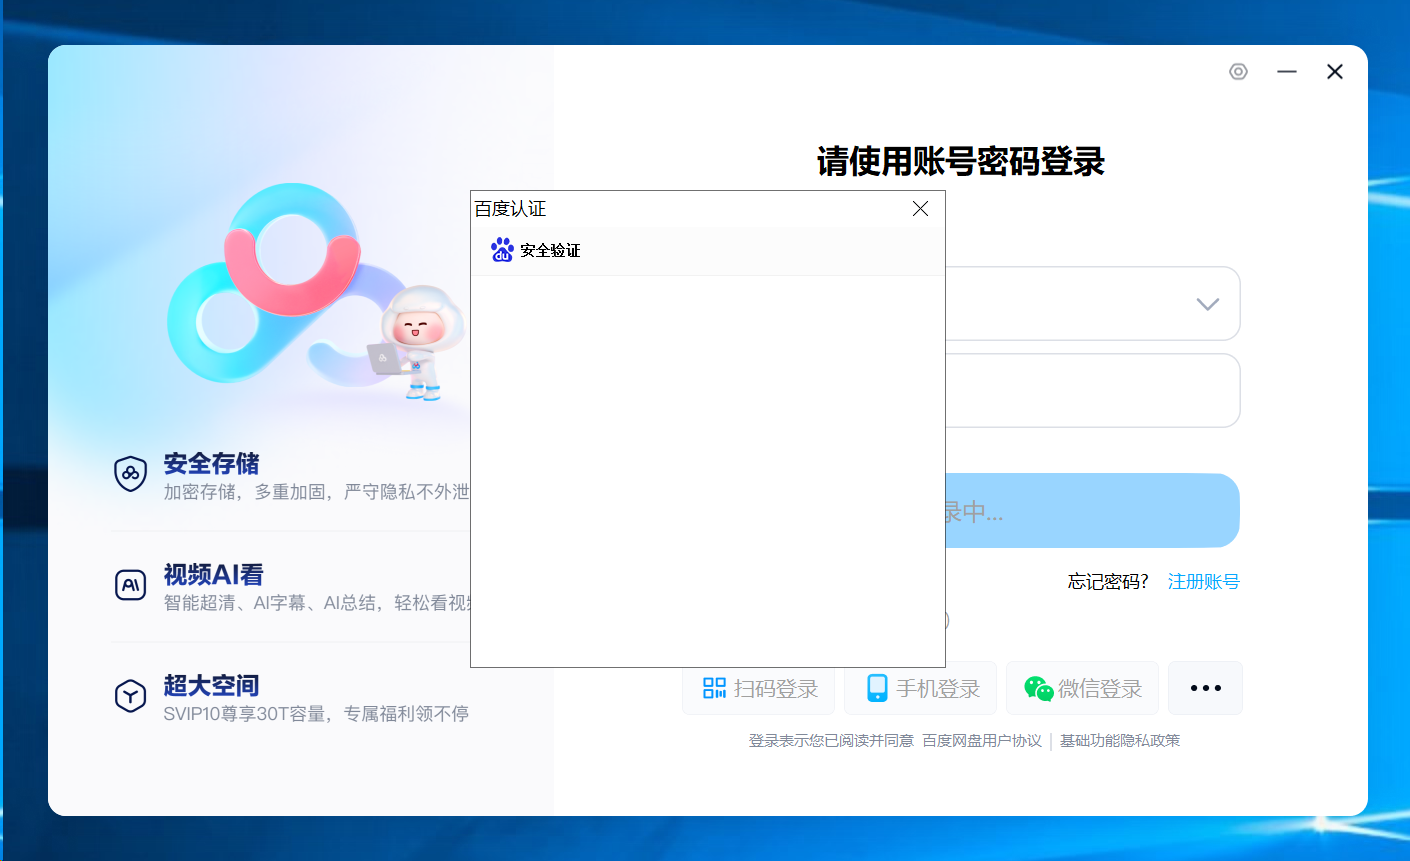Open more login options via three dots
This screenshot has width=1410, height=861.
point(1206,688)
